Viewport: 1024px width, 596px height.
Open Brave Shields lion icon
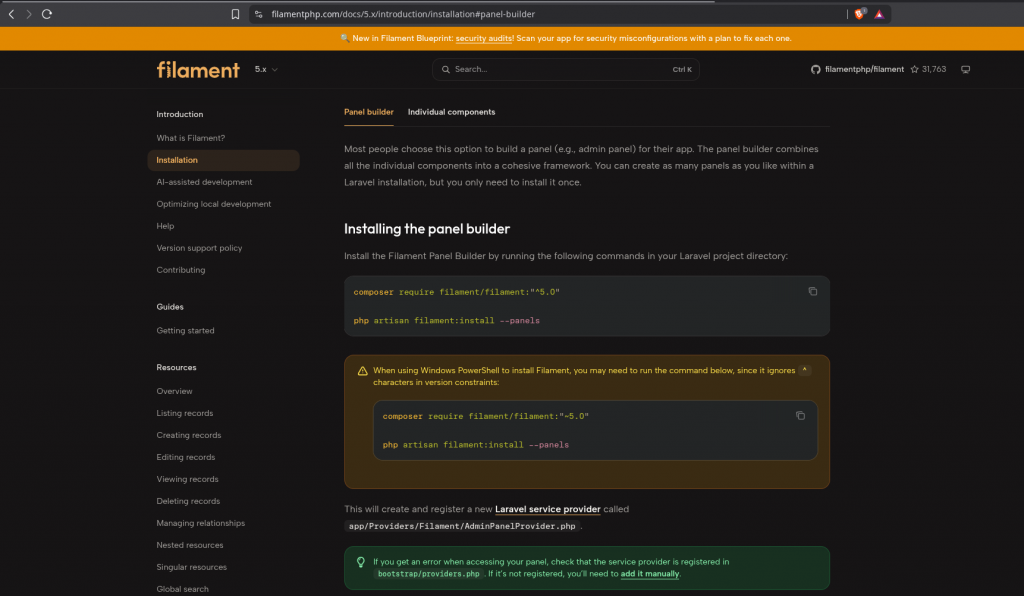pos(859,14)
